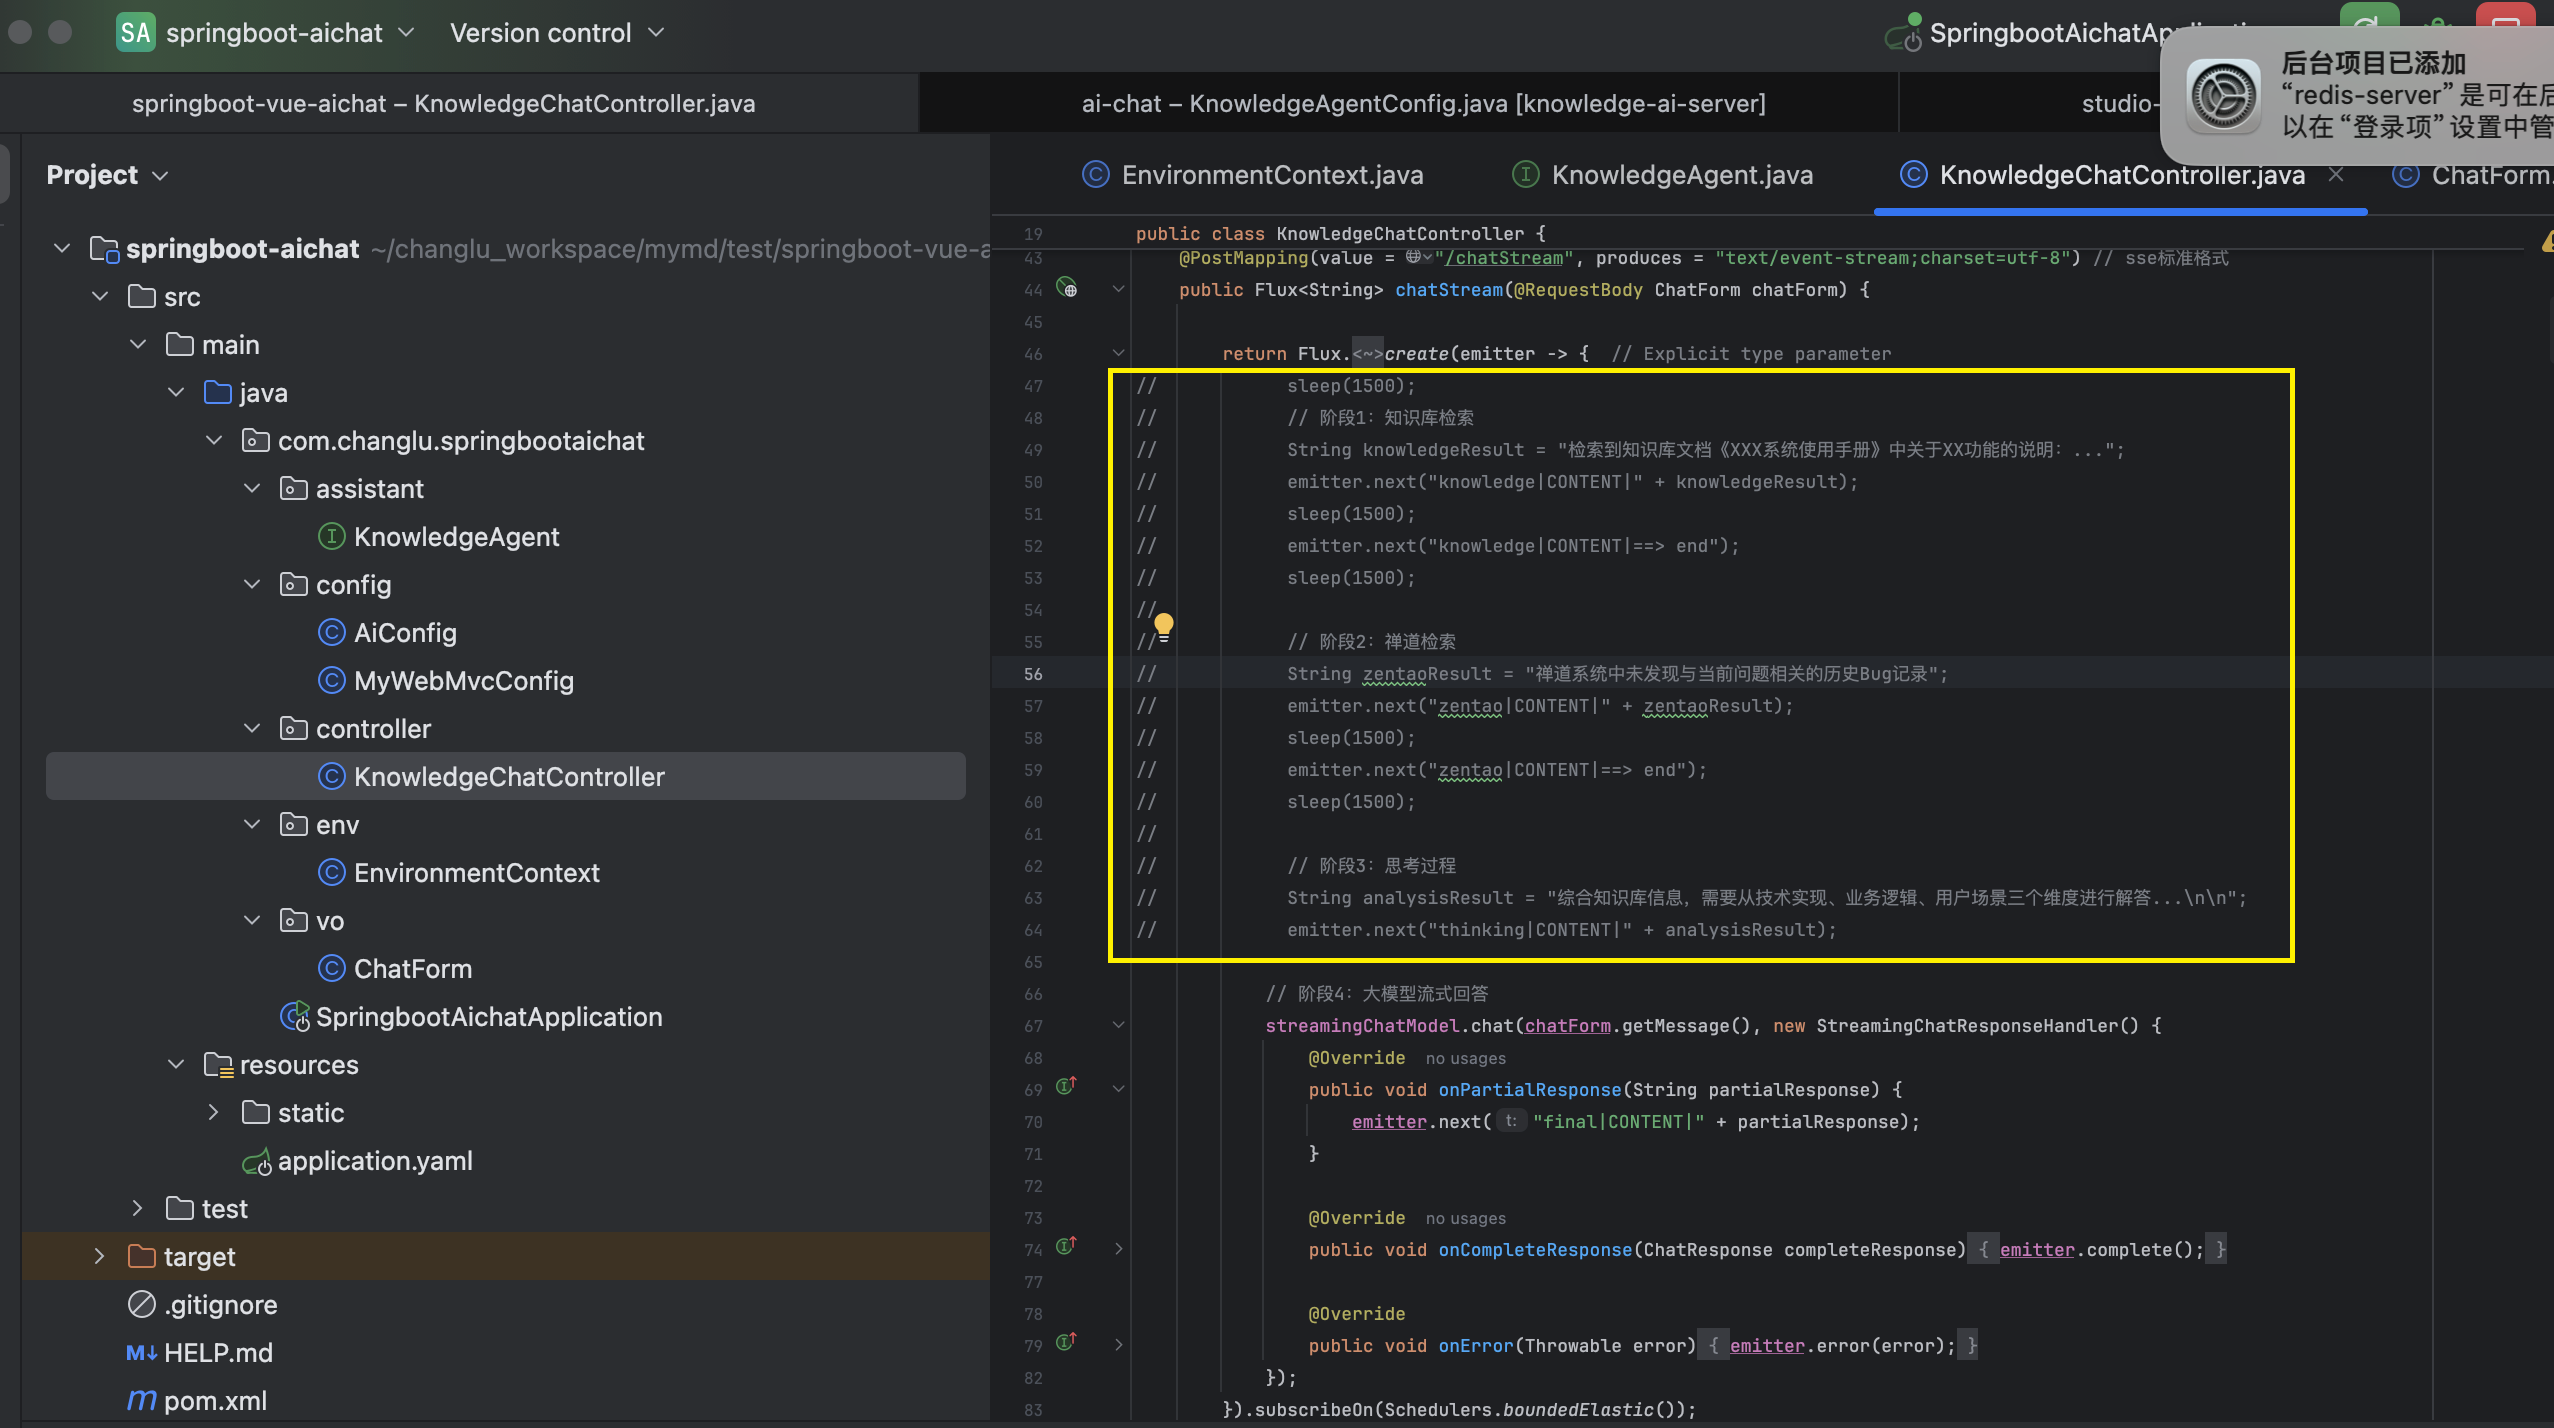2554x1428 pixels.
Task: Select .gitignore file
Action: pyautogui.click(x=220, y=1305)
